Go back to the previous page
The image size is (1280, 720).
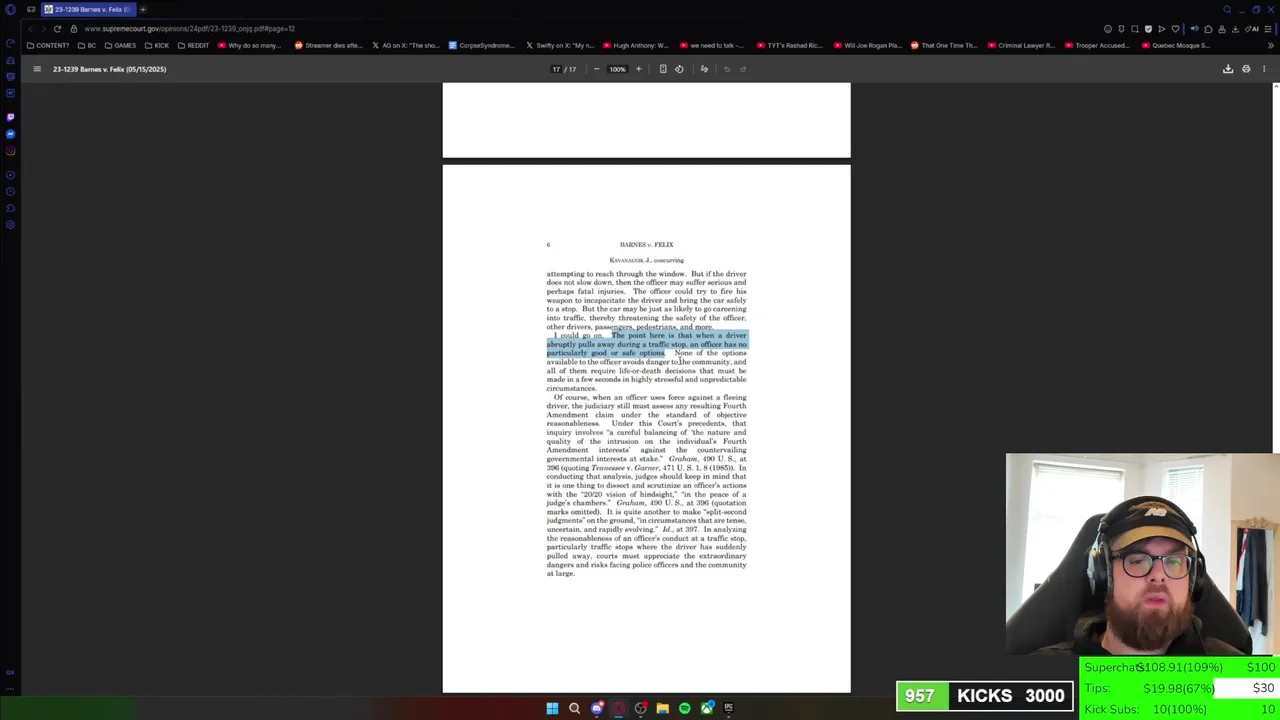coord(30,29)
